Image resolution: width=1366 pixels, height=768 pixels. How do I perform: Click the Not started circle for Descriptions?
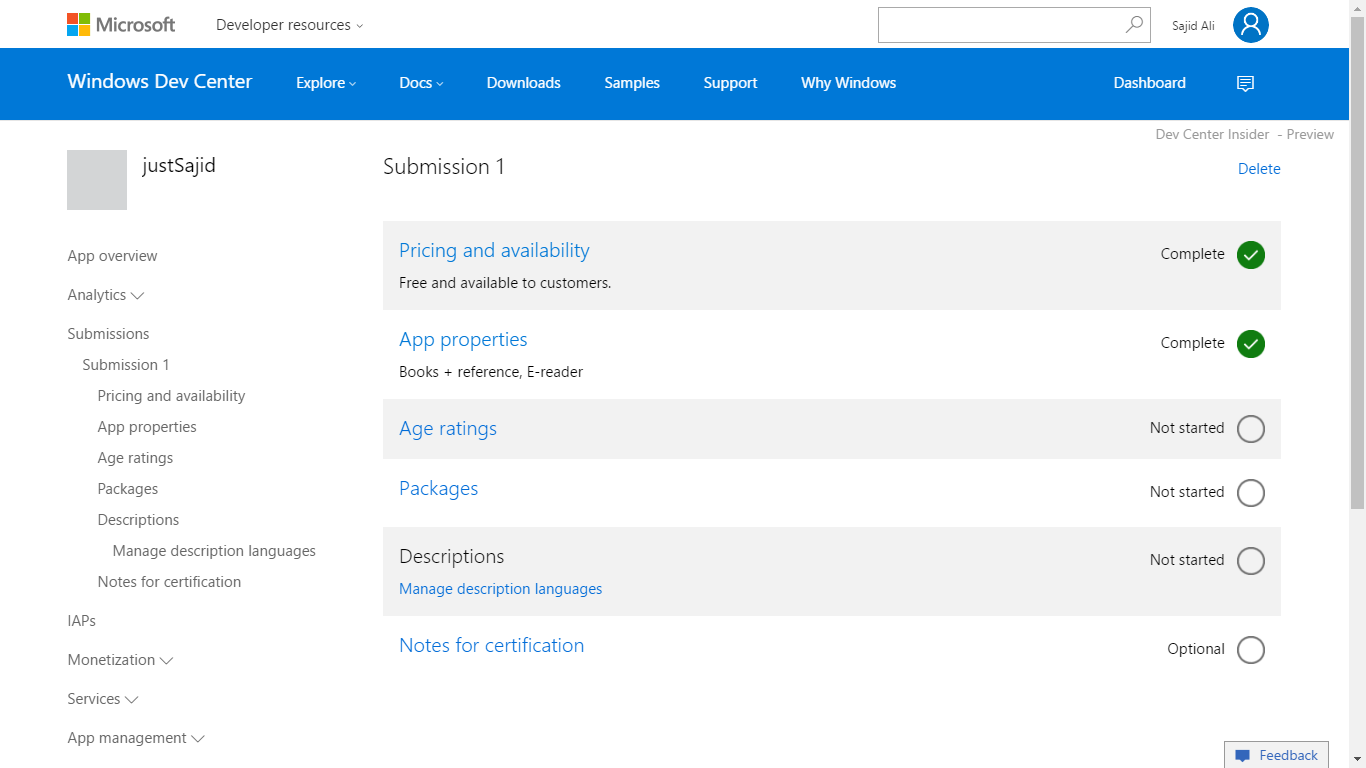[1251, 561]
